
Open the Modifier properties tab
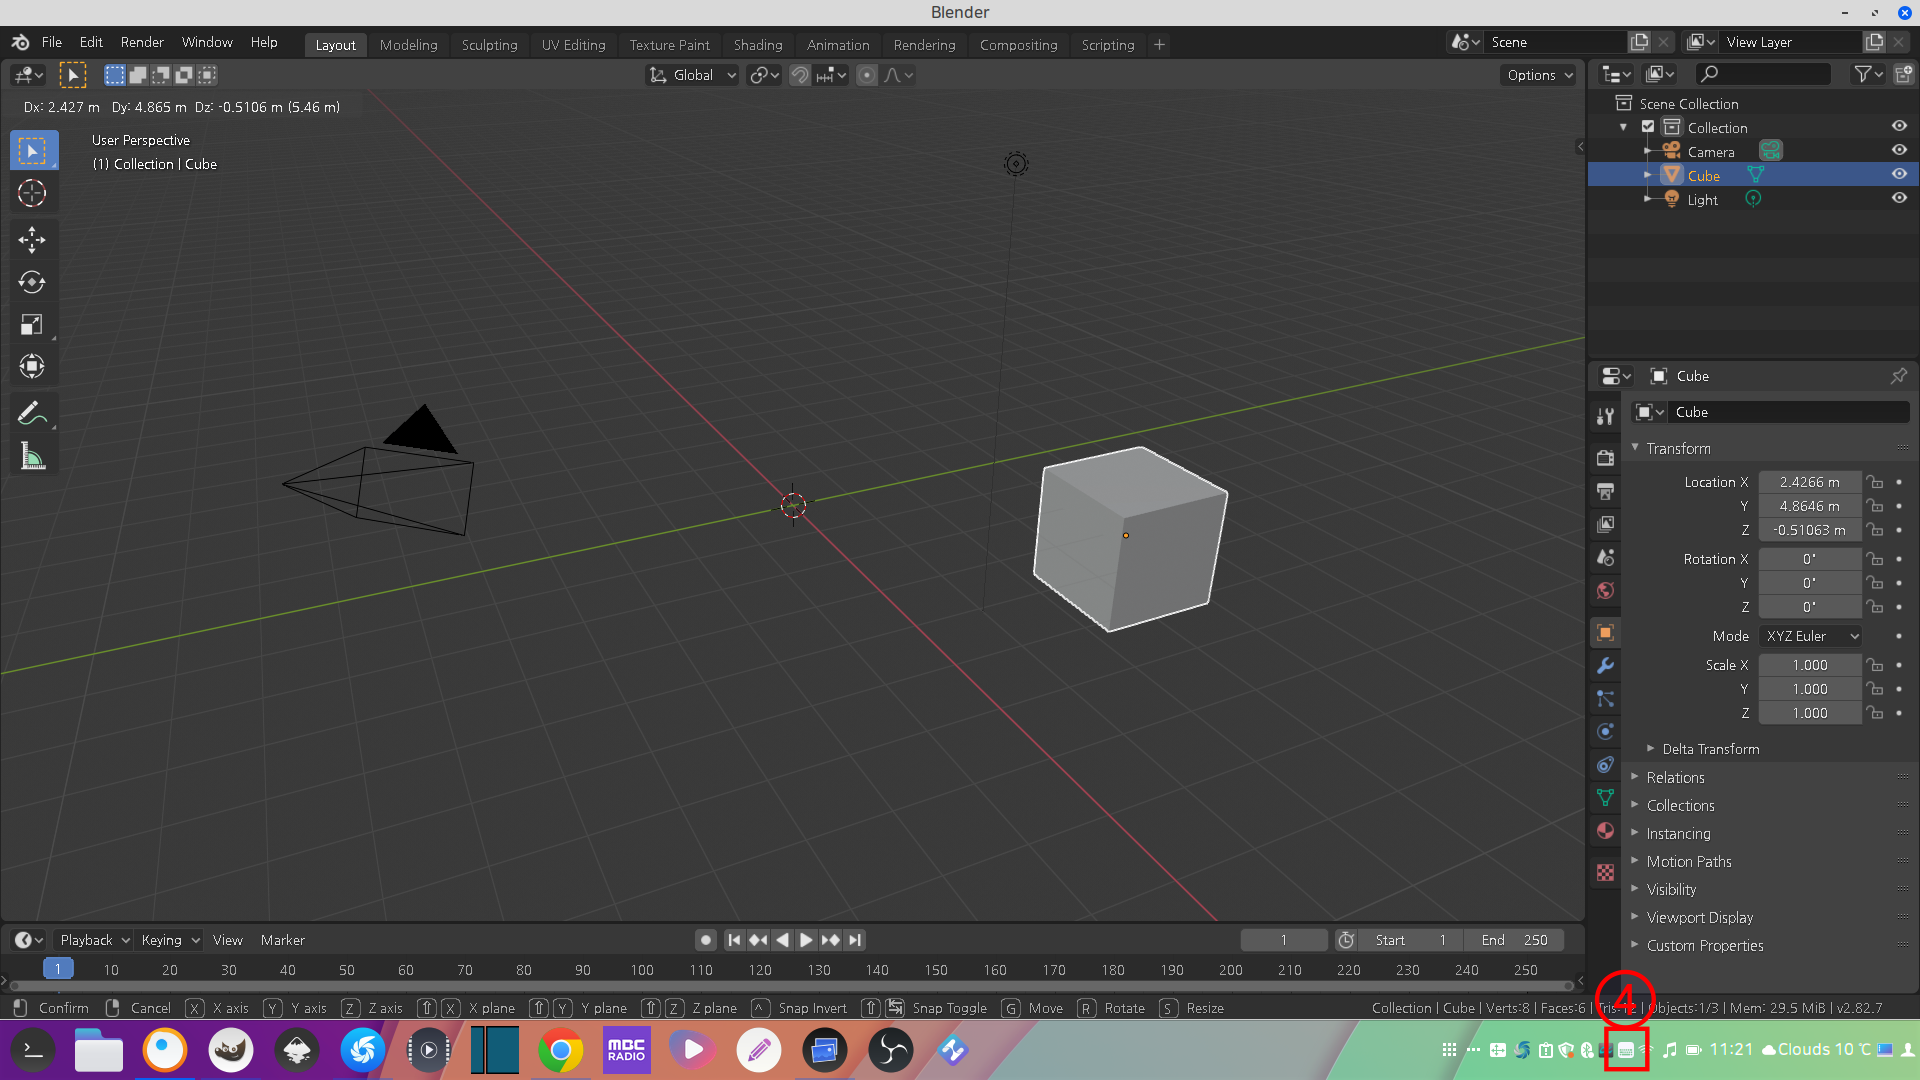pyautogui.click(x=1605, y=666)
